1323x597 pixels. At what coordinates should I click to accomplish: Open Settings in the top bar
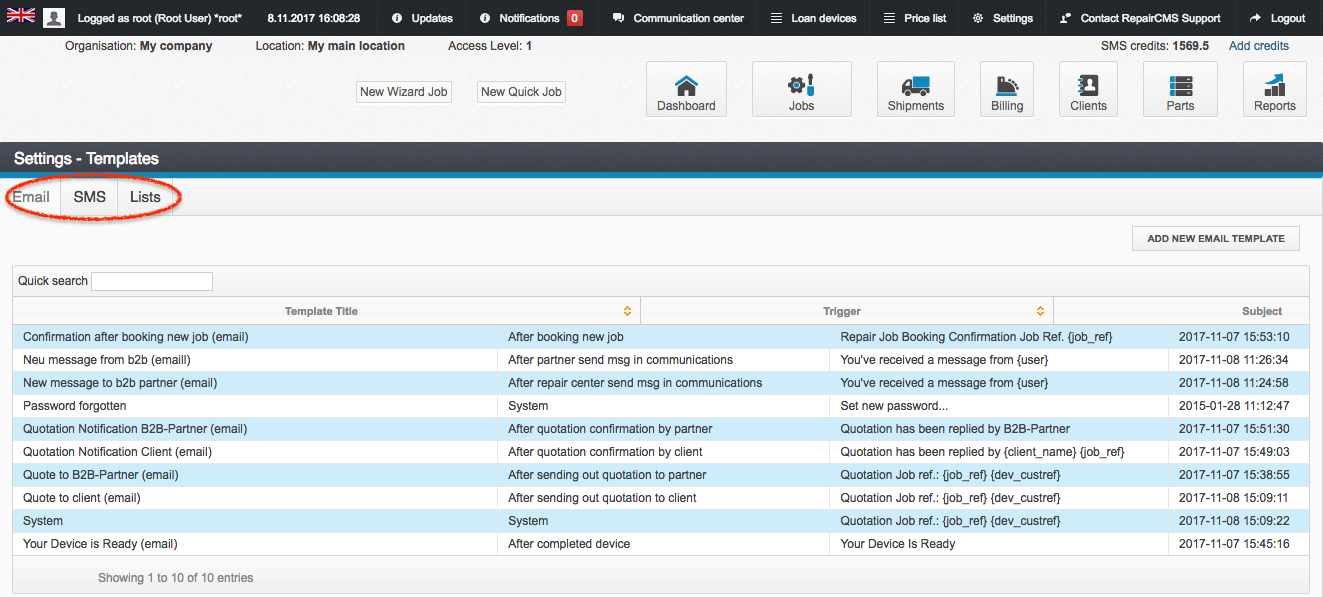(1002, 18)
